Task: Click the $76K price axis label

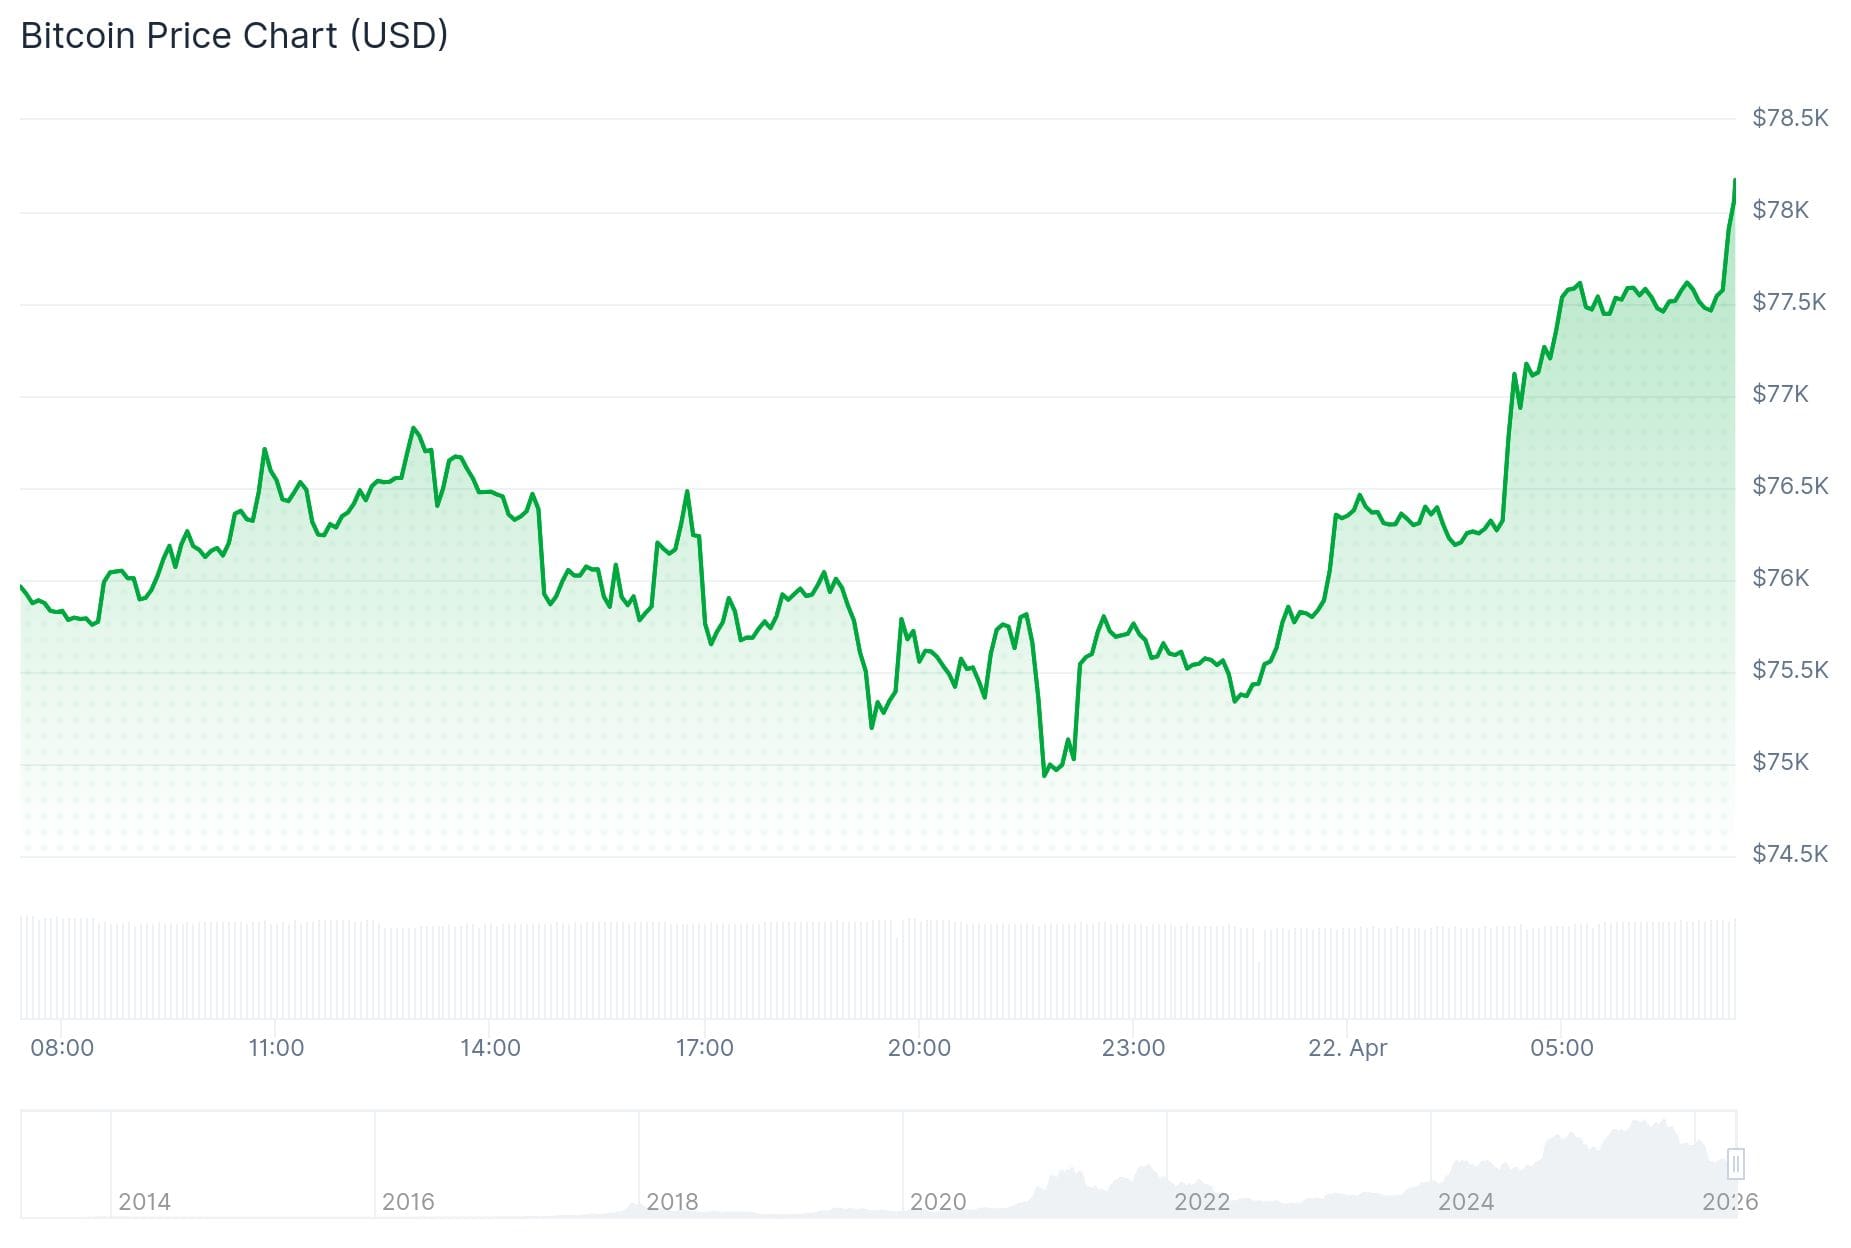Action: [1780, 578]
